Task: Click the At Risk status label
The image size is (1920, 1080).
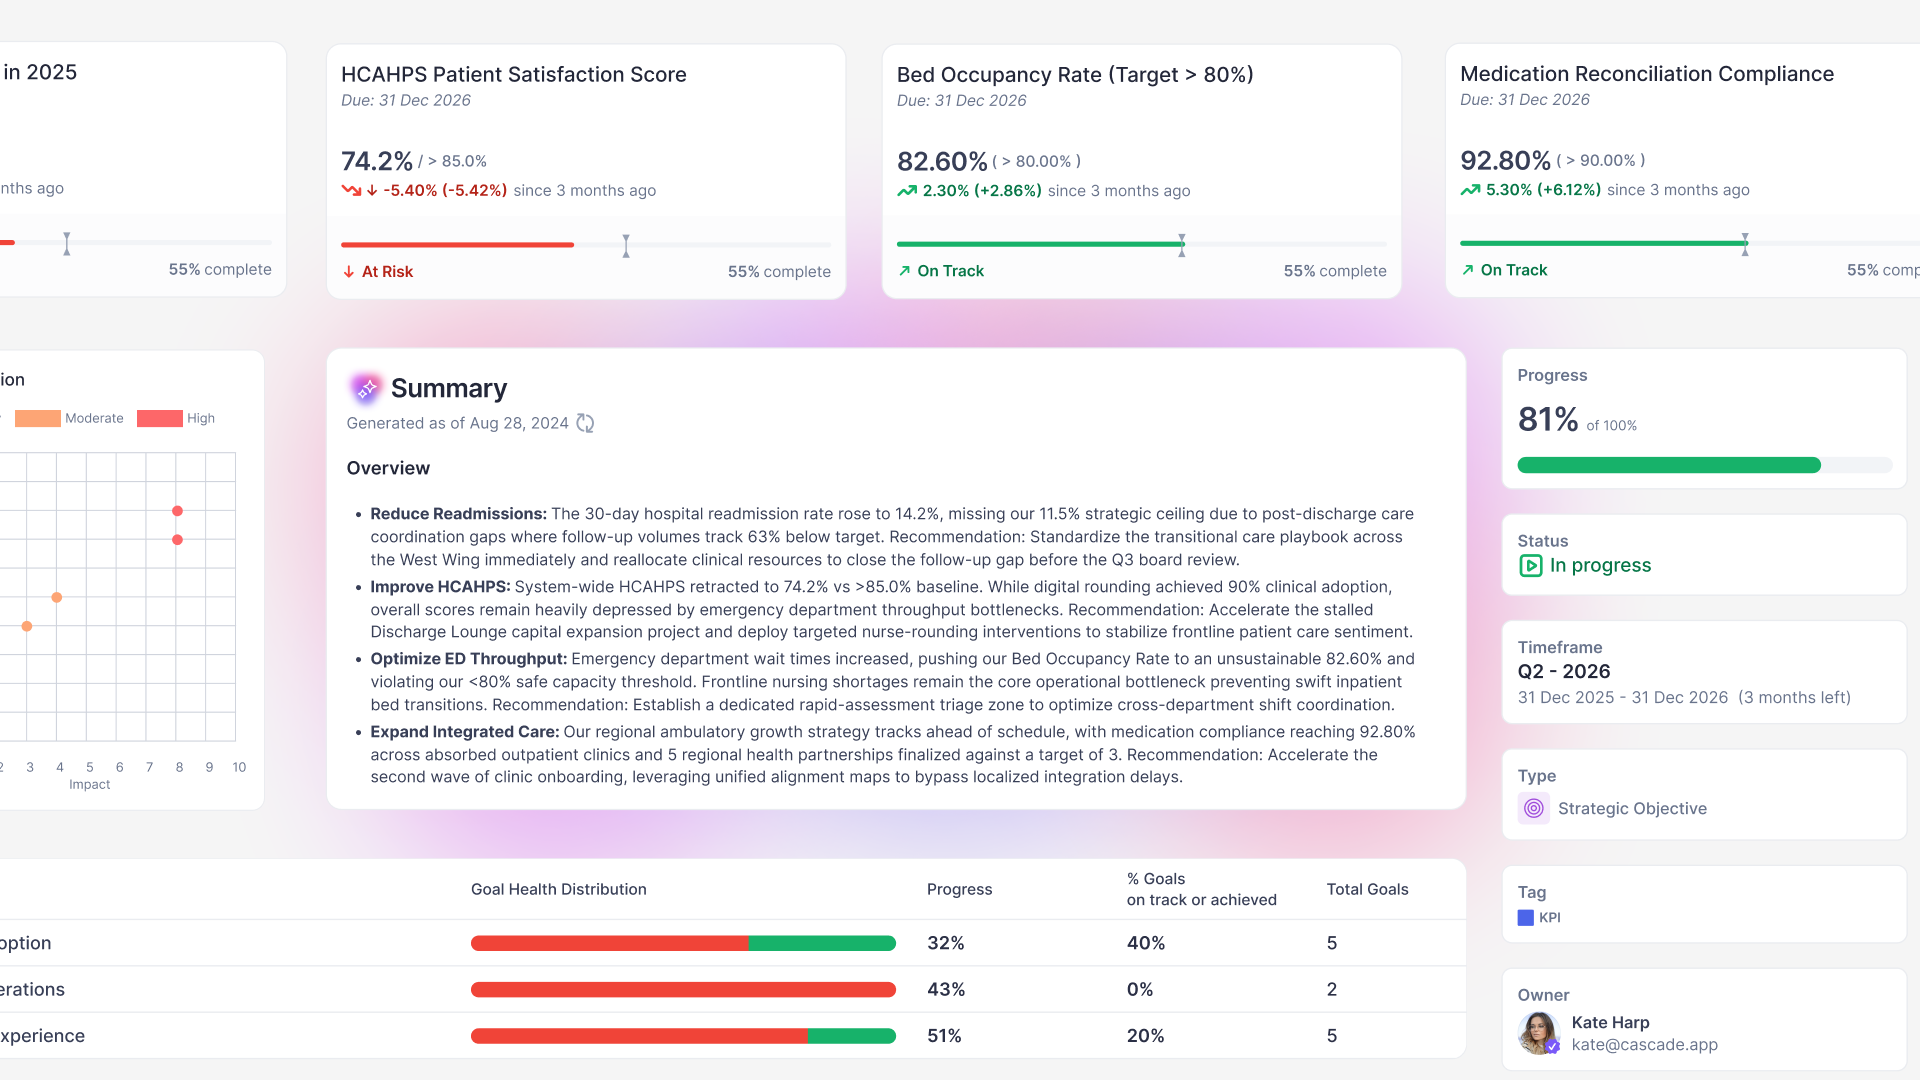Action: [387, 272]
